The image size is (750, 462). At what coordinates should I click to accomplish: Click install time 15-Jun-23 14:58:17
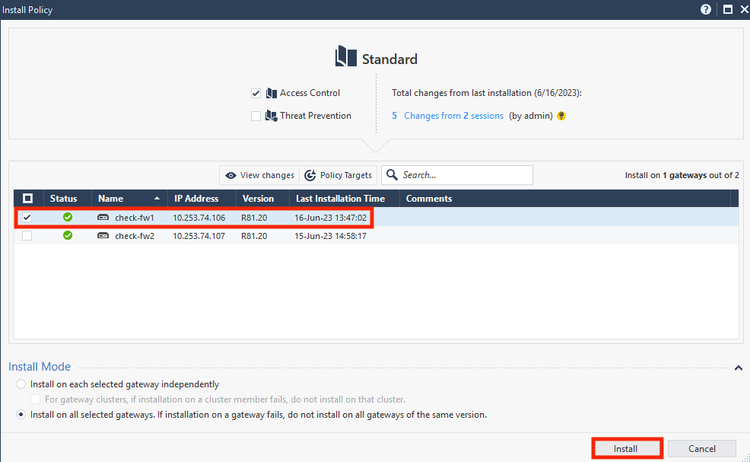coord(331,236)
